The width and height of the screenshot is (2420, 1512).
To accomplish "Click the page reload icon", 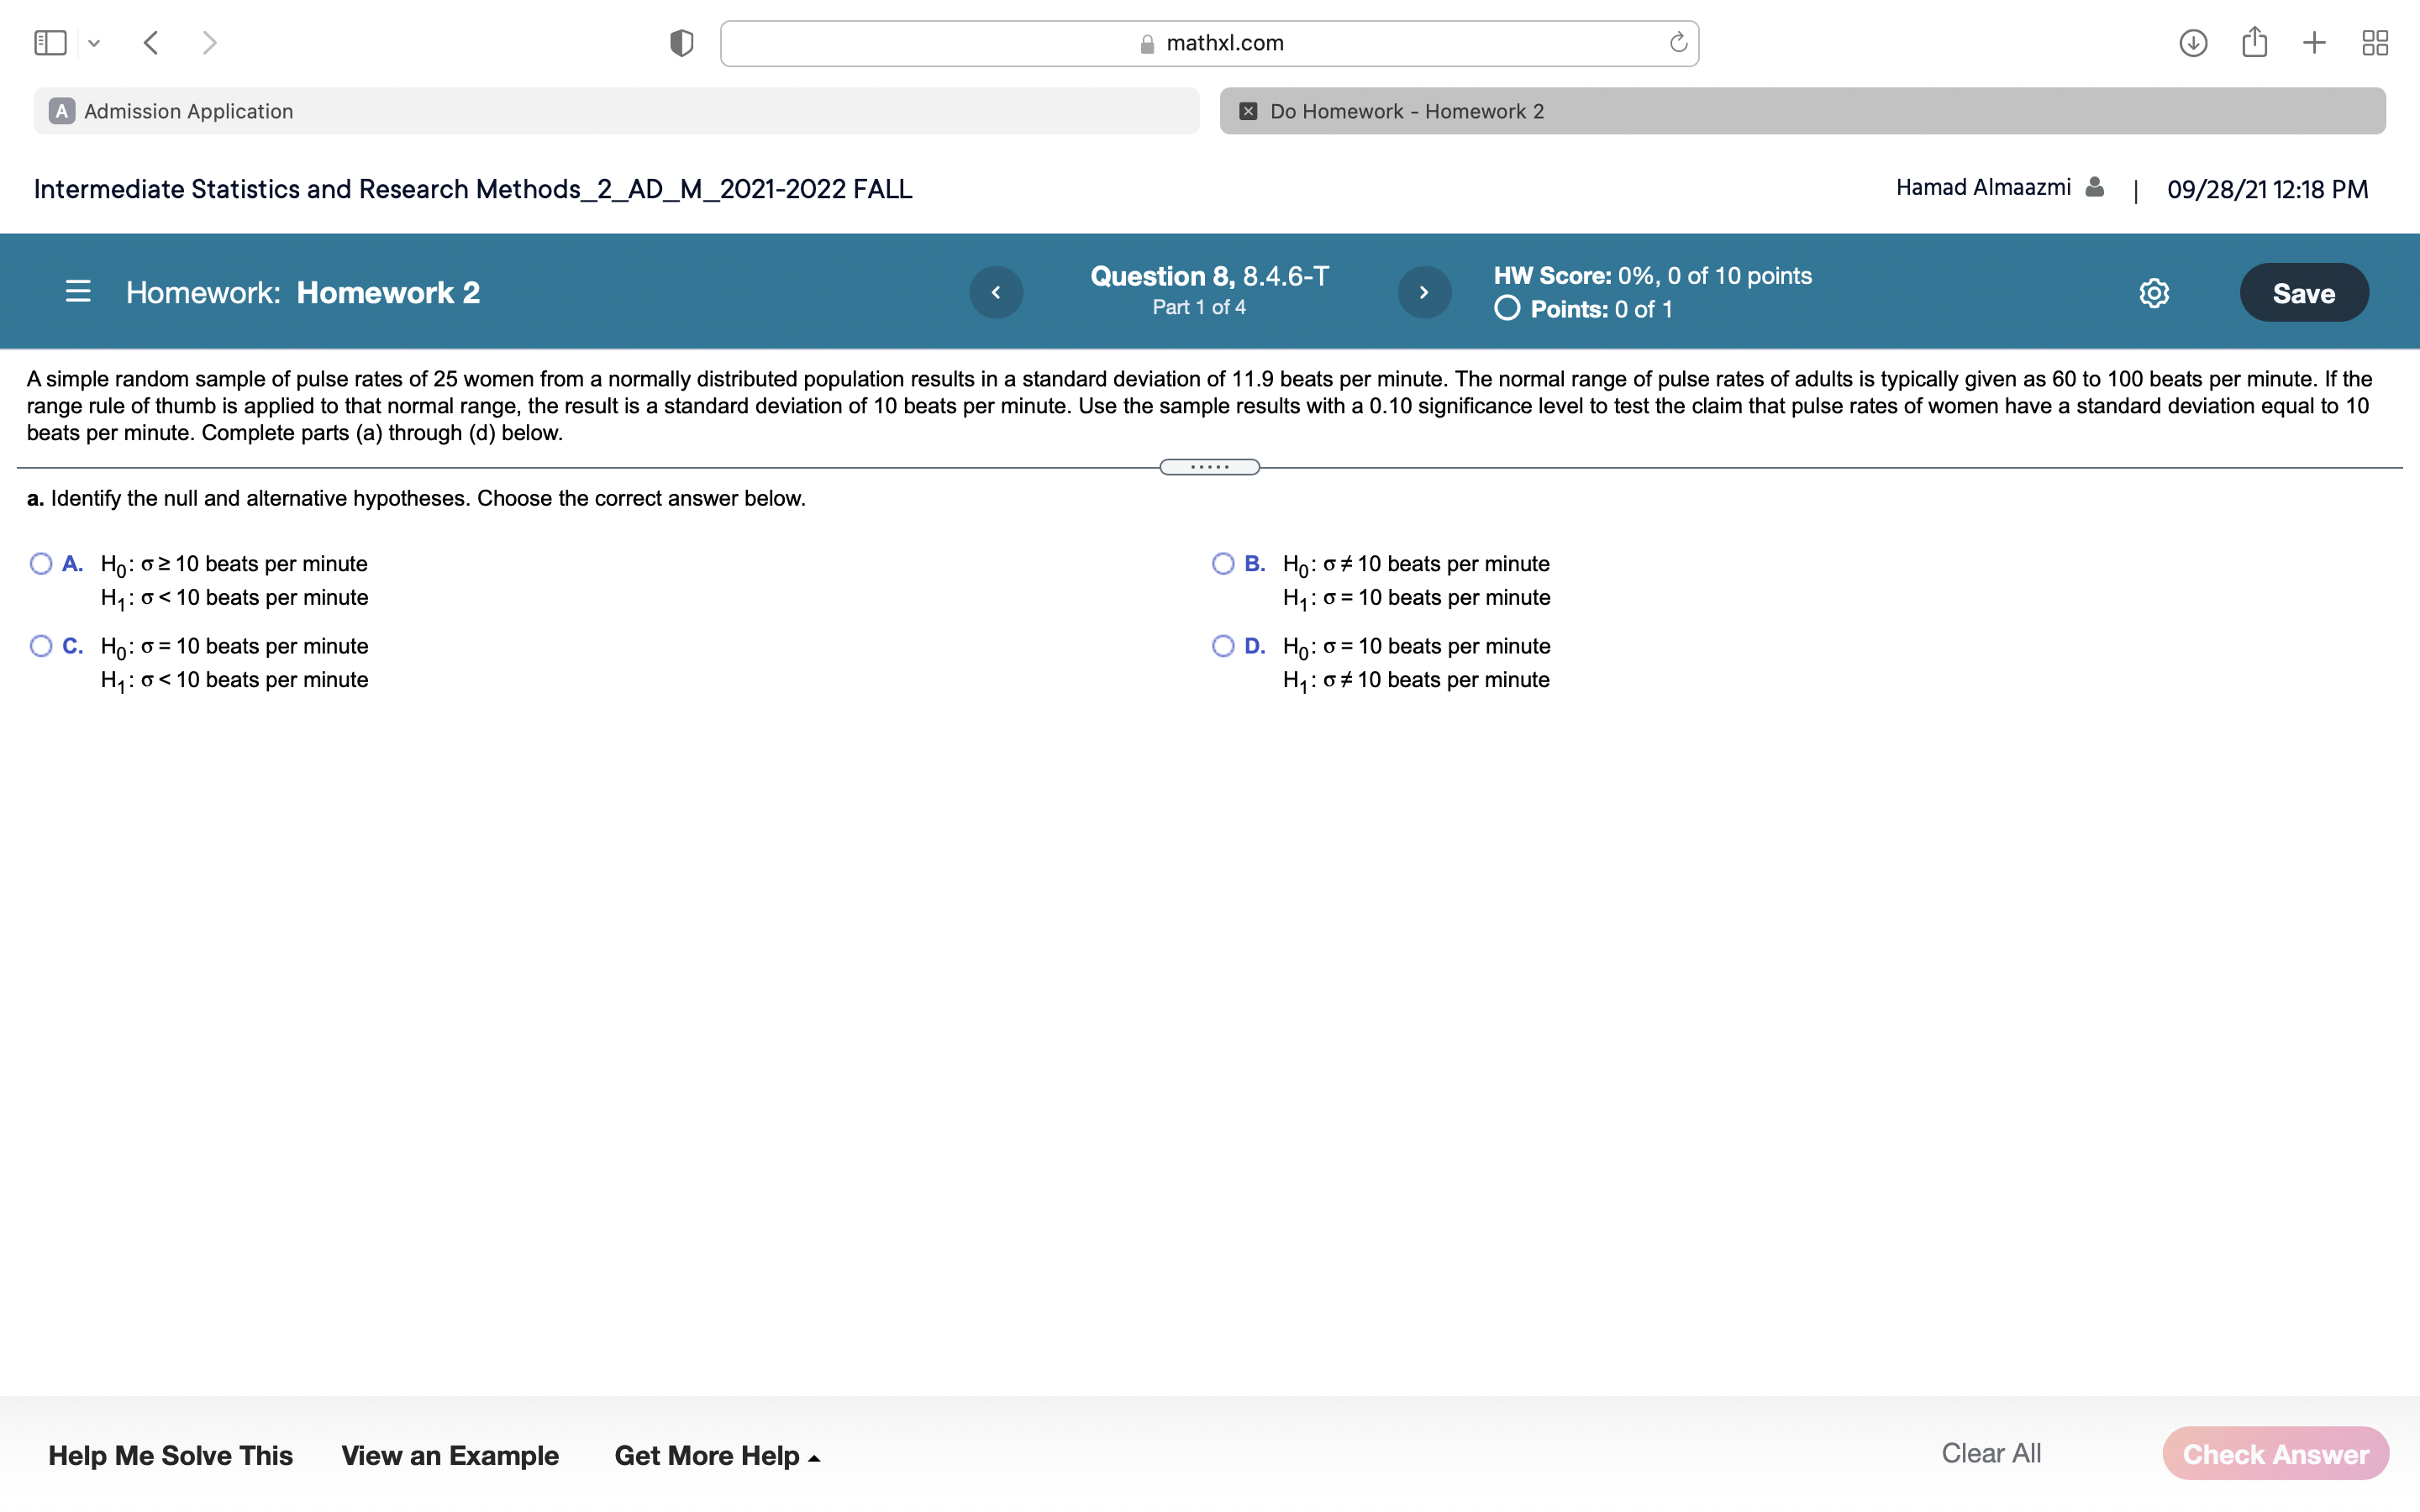I will (1678, 43).
